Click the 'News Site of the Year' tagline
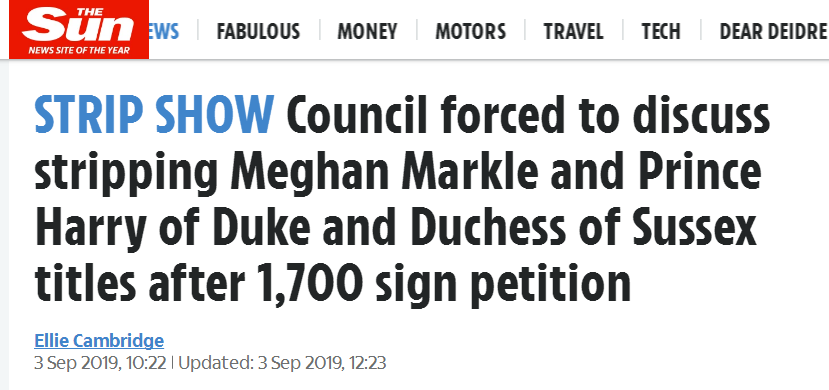The width and height of the screenshot is (829, 390). (79, 51)
